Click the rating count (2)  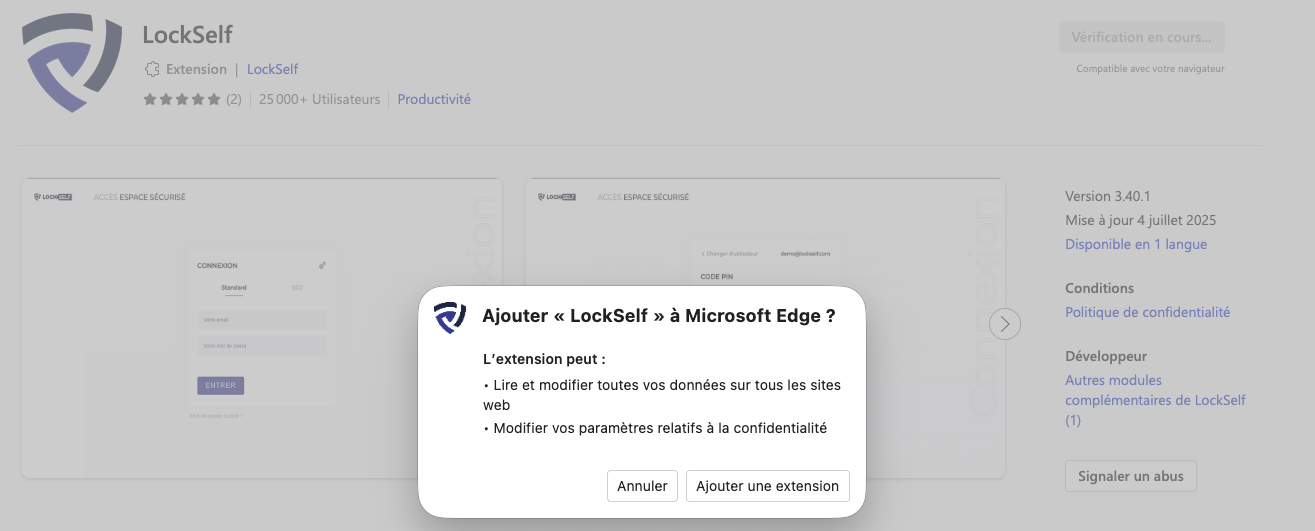233,99
